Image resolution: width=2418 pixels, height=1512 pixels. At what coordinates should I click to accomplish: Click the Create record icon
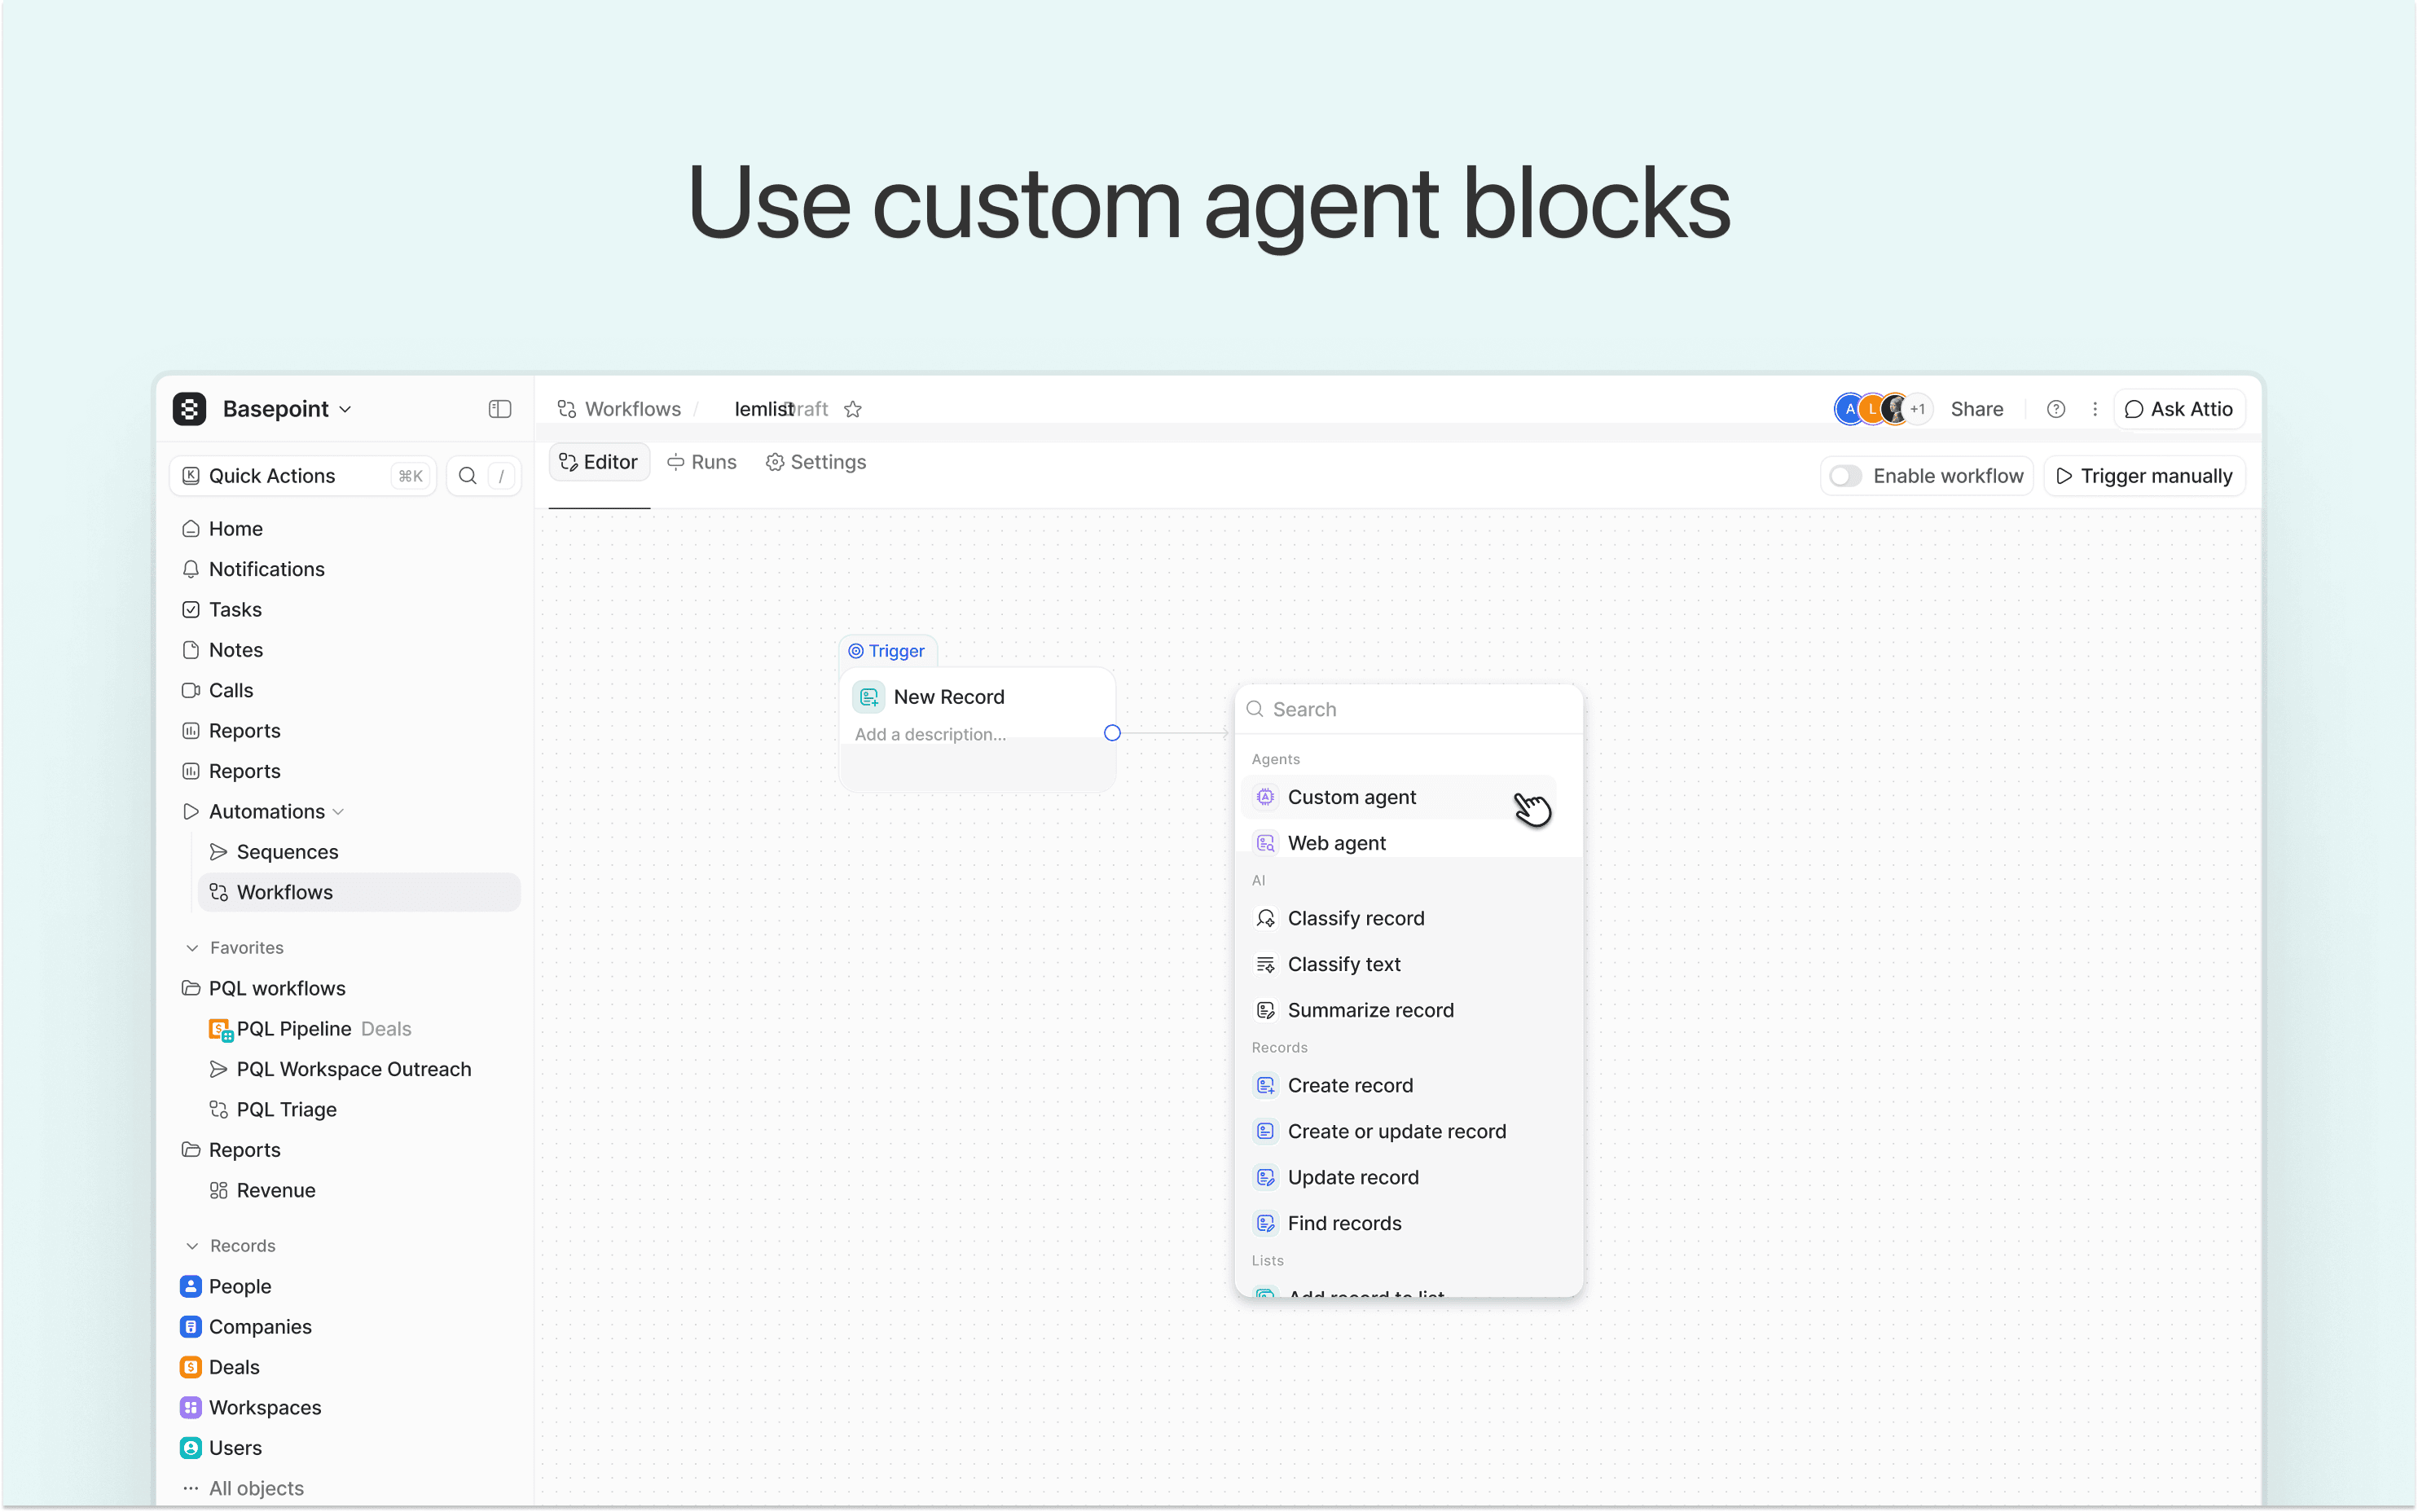(x=1266, y=1085)
